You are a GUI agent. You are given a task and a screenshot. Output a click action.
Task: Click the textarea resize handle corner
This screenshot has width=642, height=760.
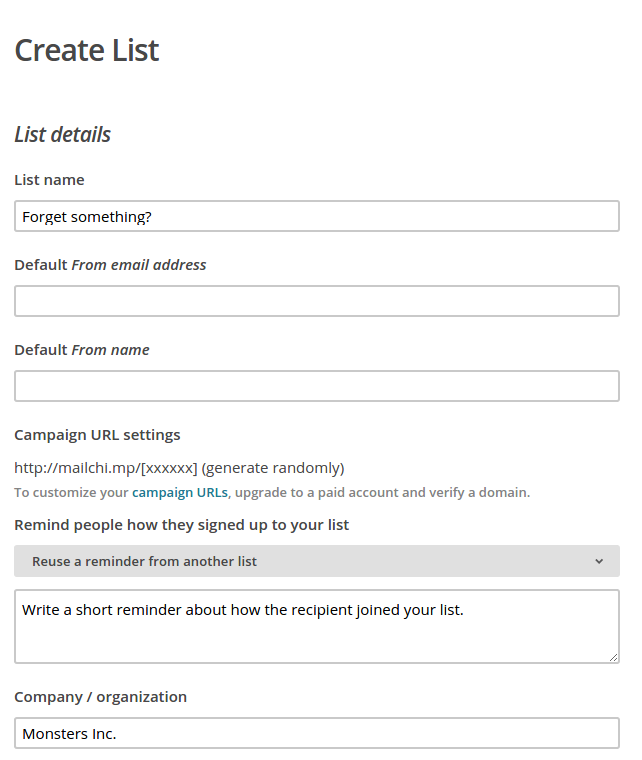click(x=613, y=657)
